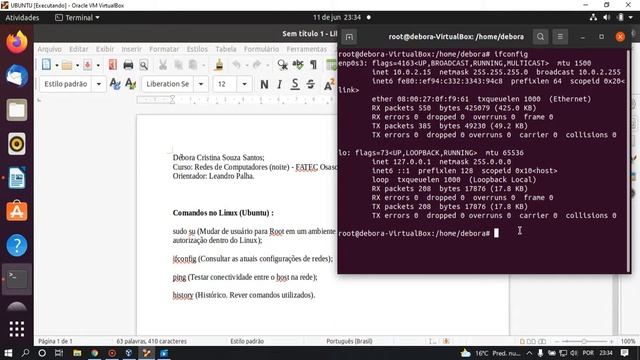640x360 pixels.
Task: Open the terminal hamburger menu
Action: pyautogui.click(x=560, y=37)
